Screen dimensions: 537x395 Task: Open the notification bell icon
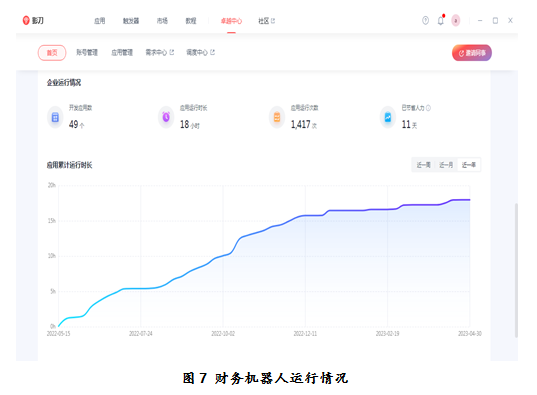click(x=441, y=21)
